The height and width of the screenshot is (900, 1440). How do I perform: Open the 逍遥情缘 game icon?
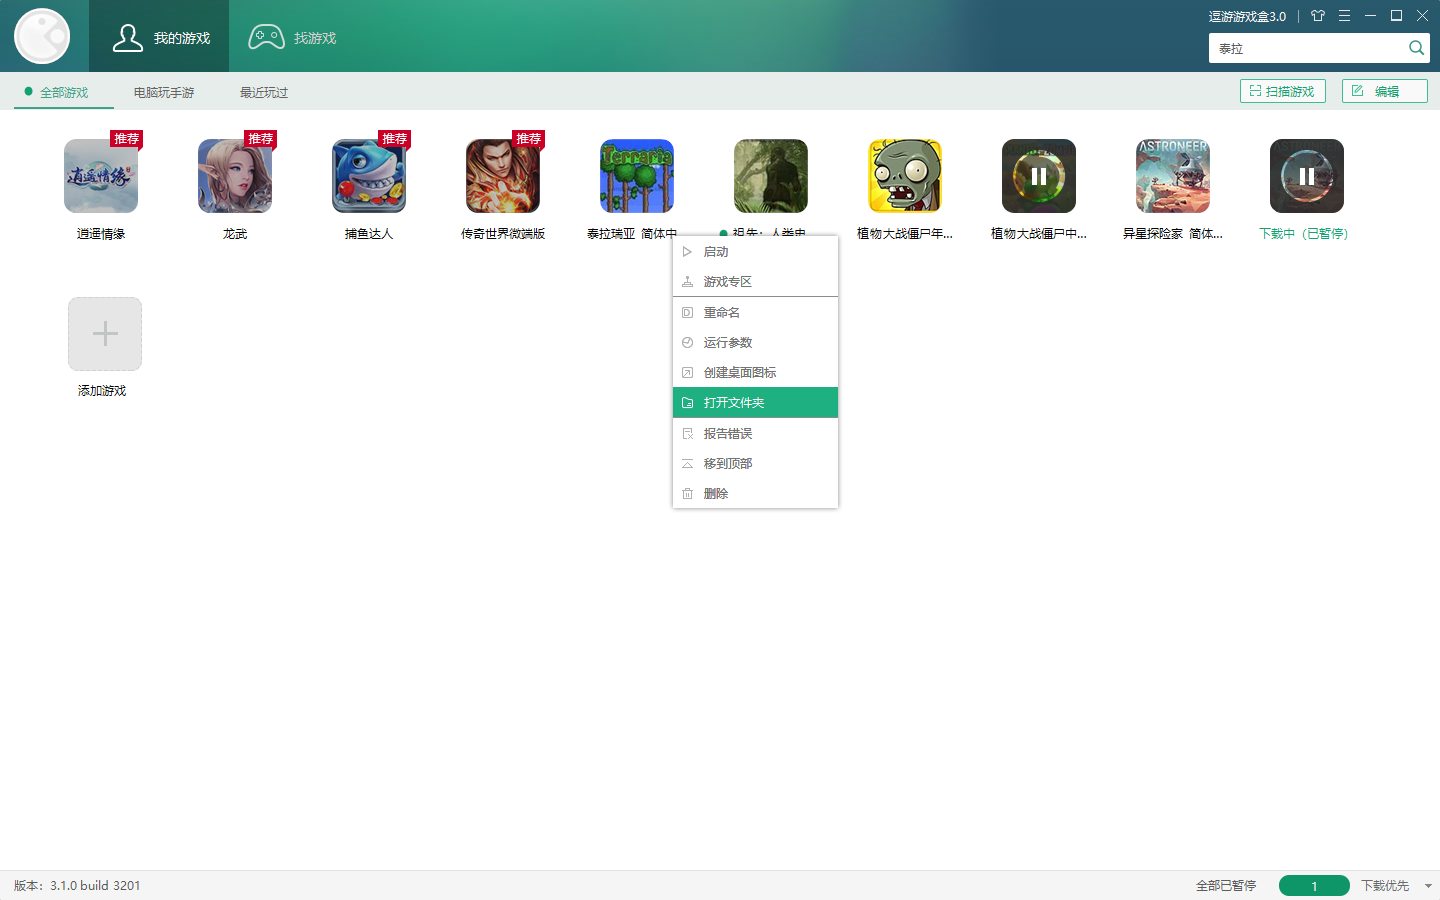pos(101,176)
